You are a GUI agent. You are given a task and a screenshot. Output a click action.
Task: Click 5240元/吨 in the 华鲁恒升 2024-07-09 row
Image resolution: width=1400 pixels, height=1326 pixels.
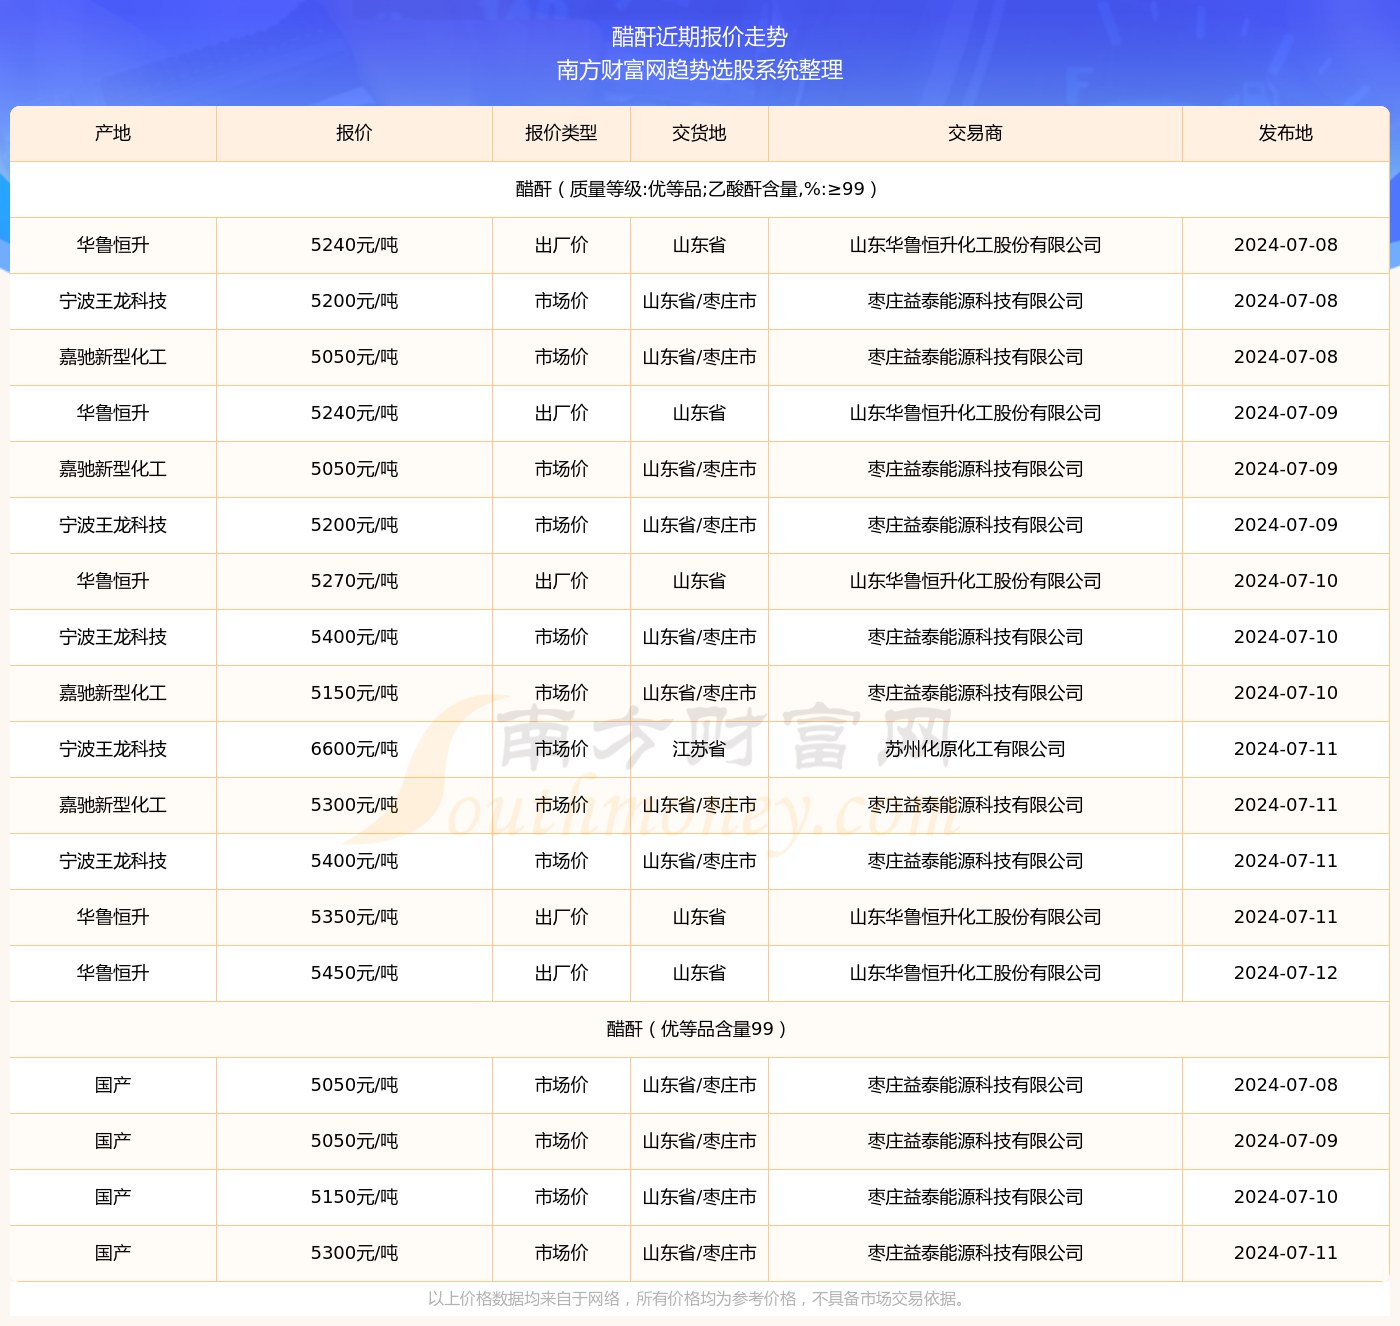point(354,413)
